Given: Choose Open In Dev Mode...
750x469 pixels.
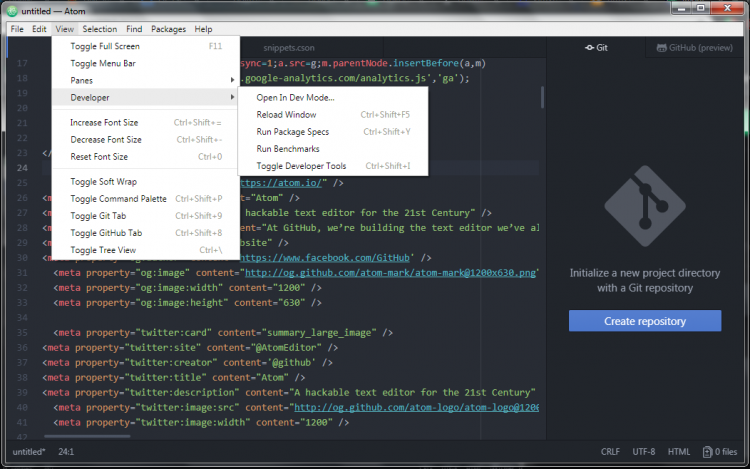Looking at the screenshot, I should point(333,98).
